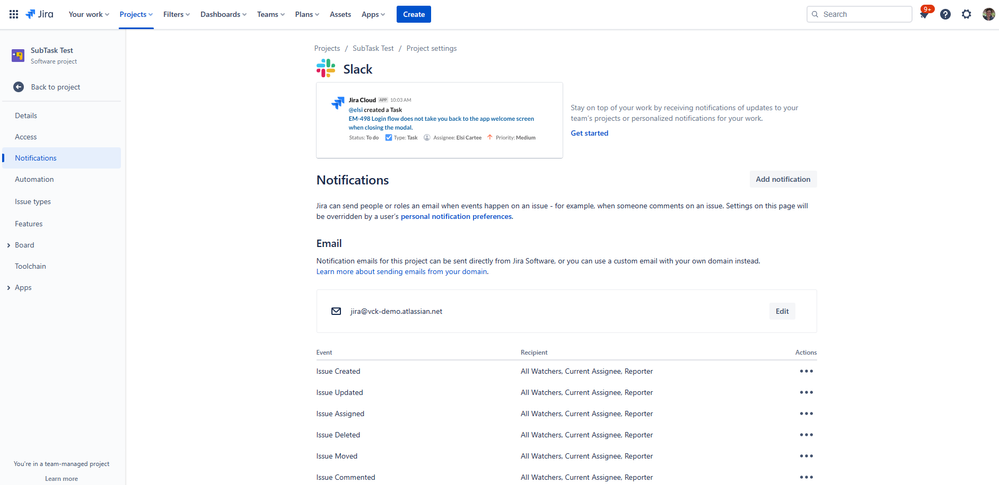999x485 pixels.
Task: Click the Issue Commented event text
Action: point(346,477)
